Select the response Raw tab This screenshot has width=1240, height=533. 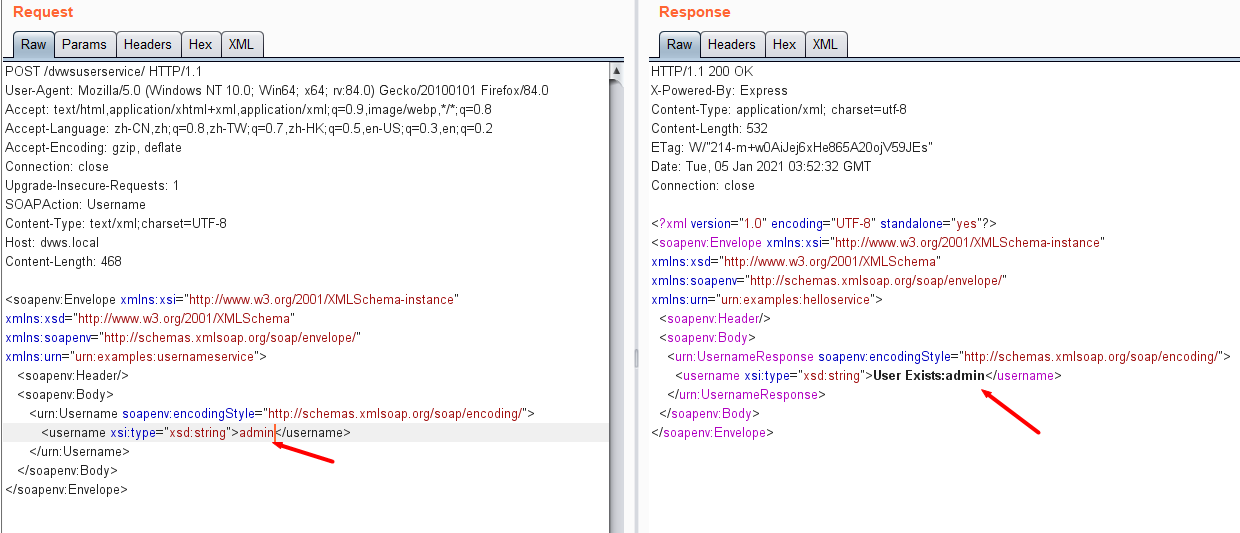pos(679,44)
